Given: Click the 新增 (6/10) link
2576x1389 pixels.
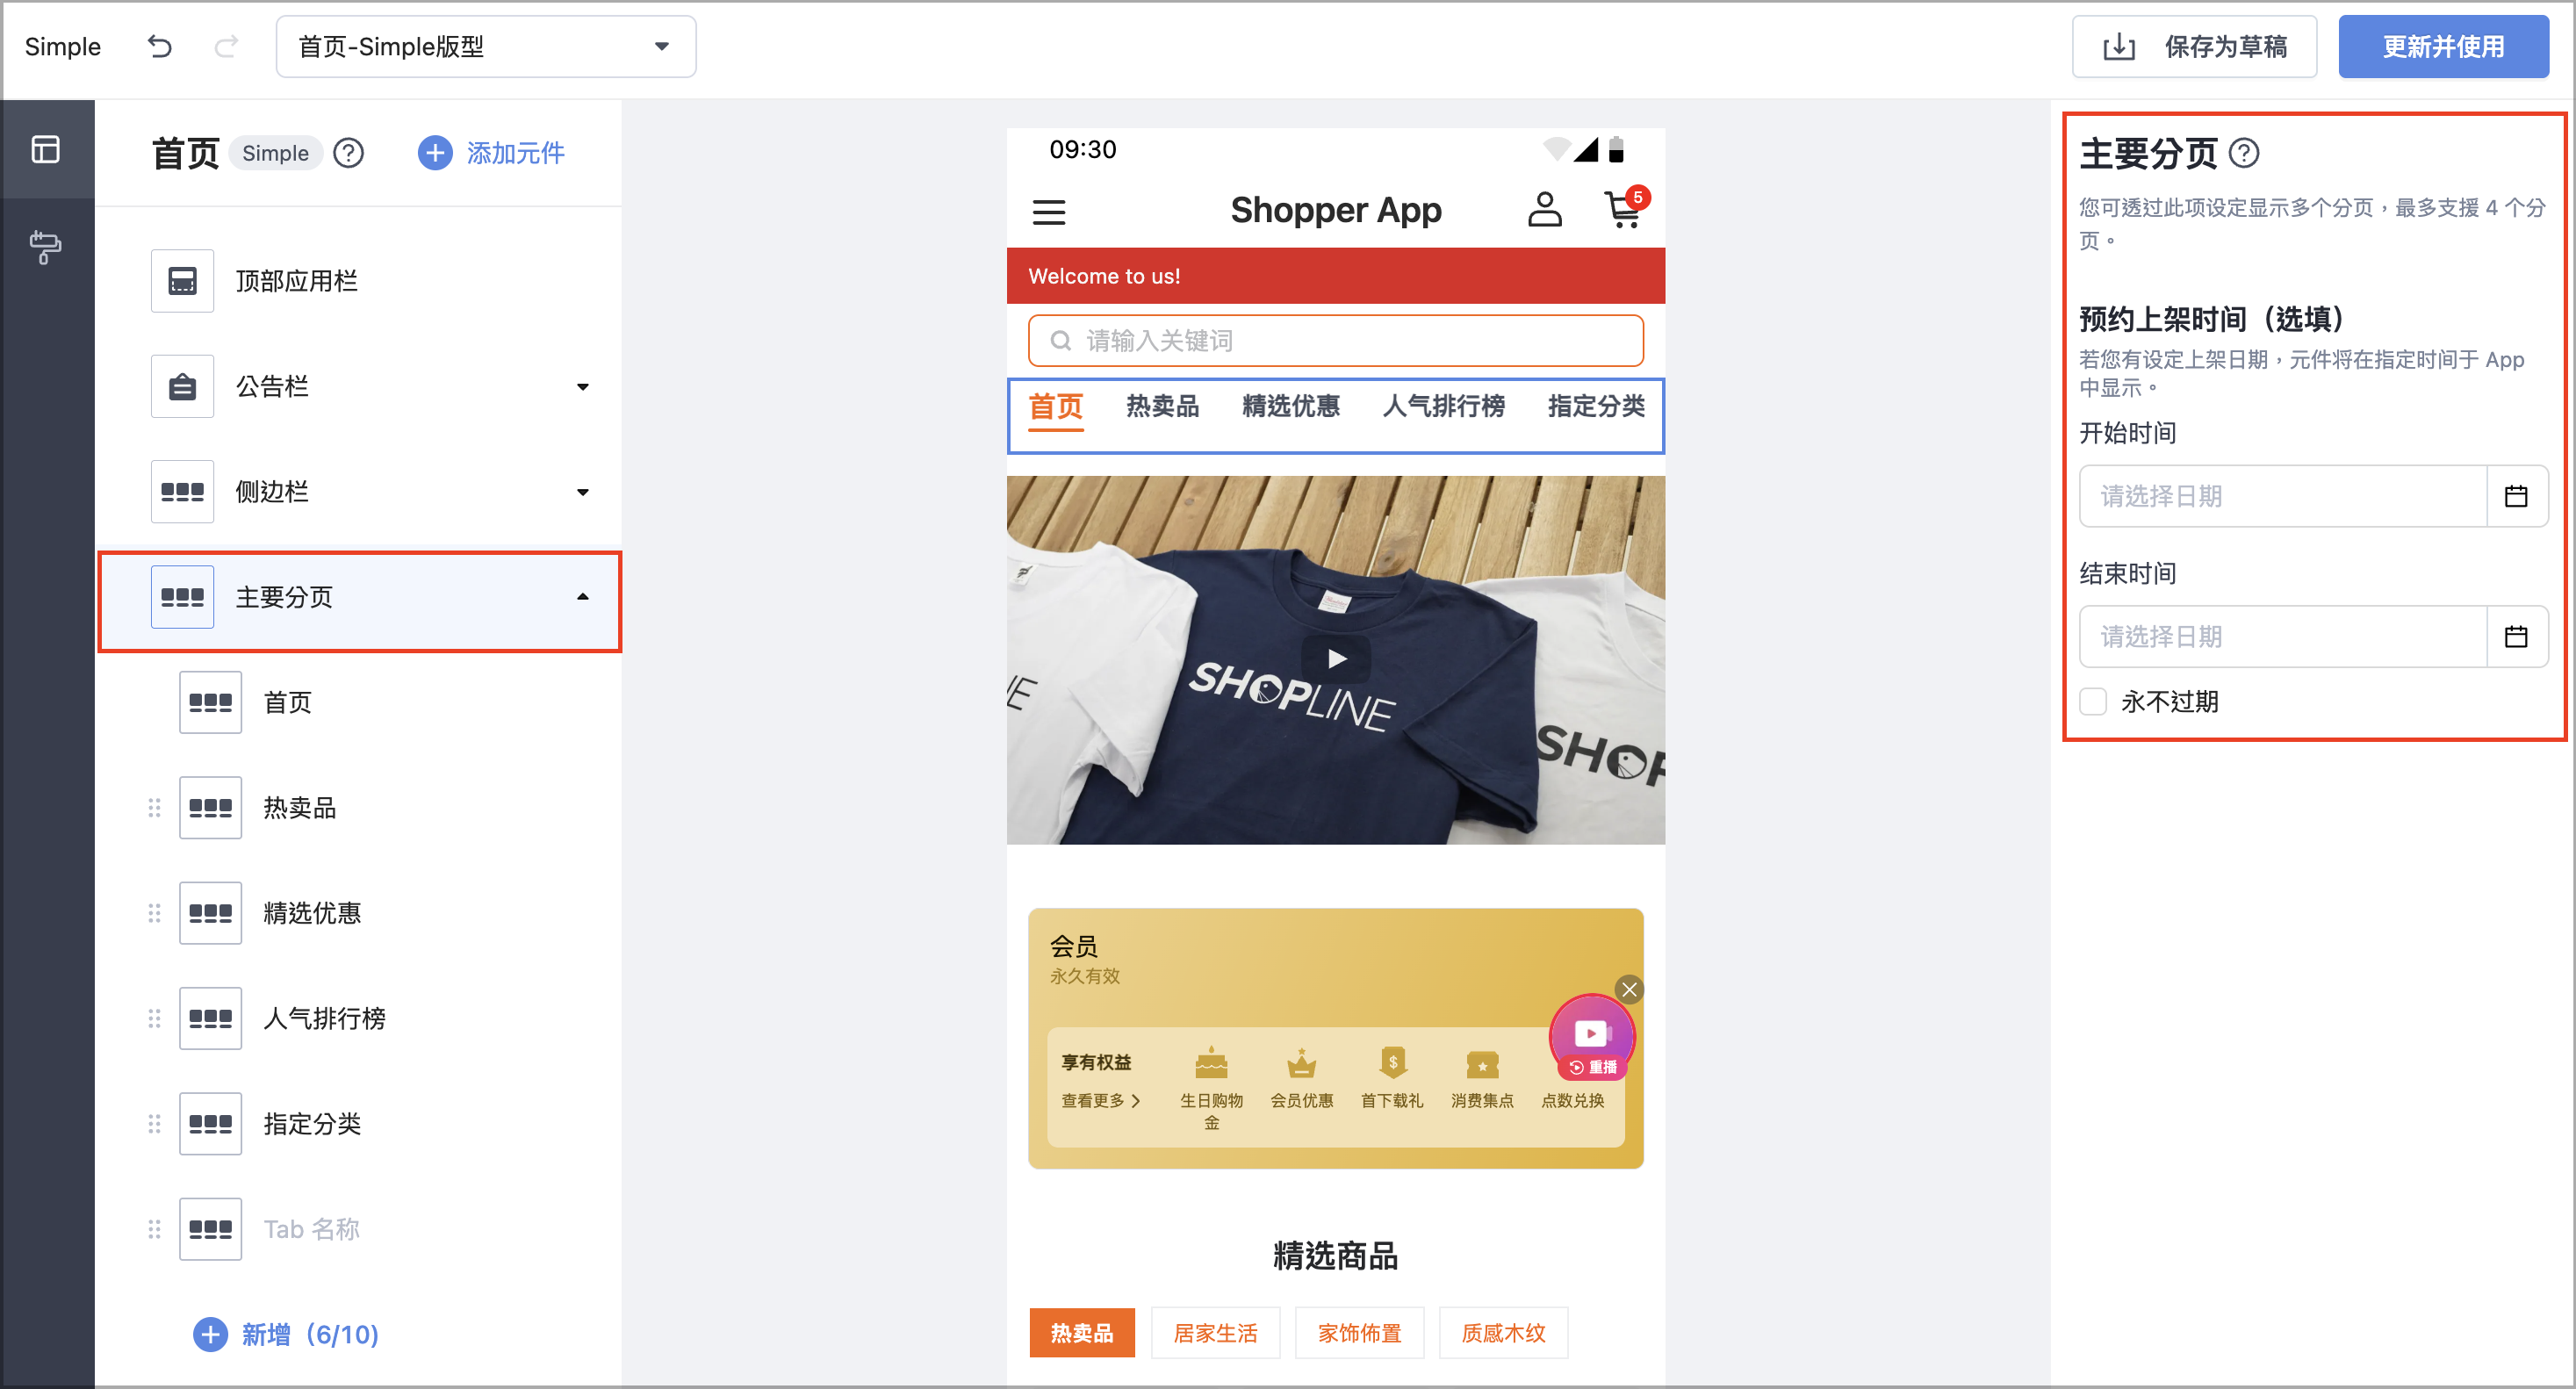Looking at the screenshot, I should coord(286,1335).
